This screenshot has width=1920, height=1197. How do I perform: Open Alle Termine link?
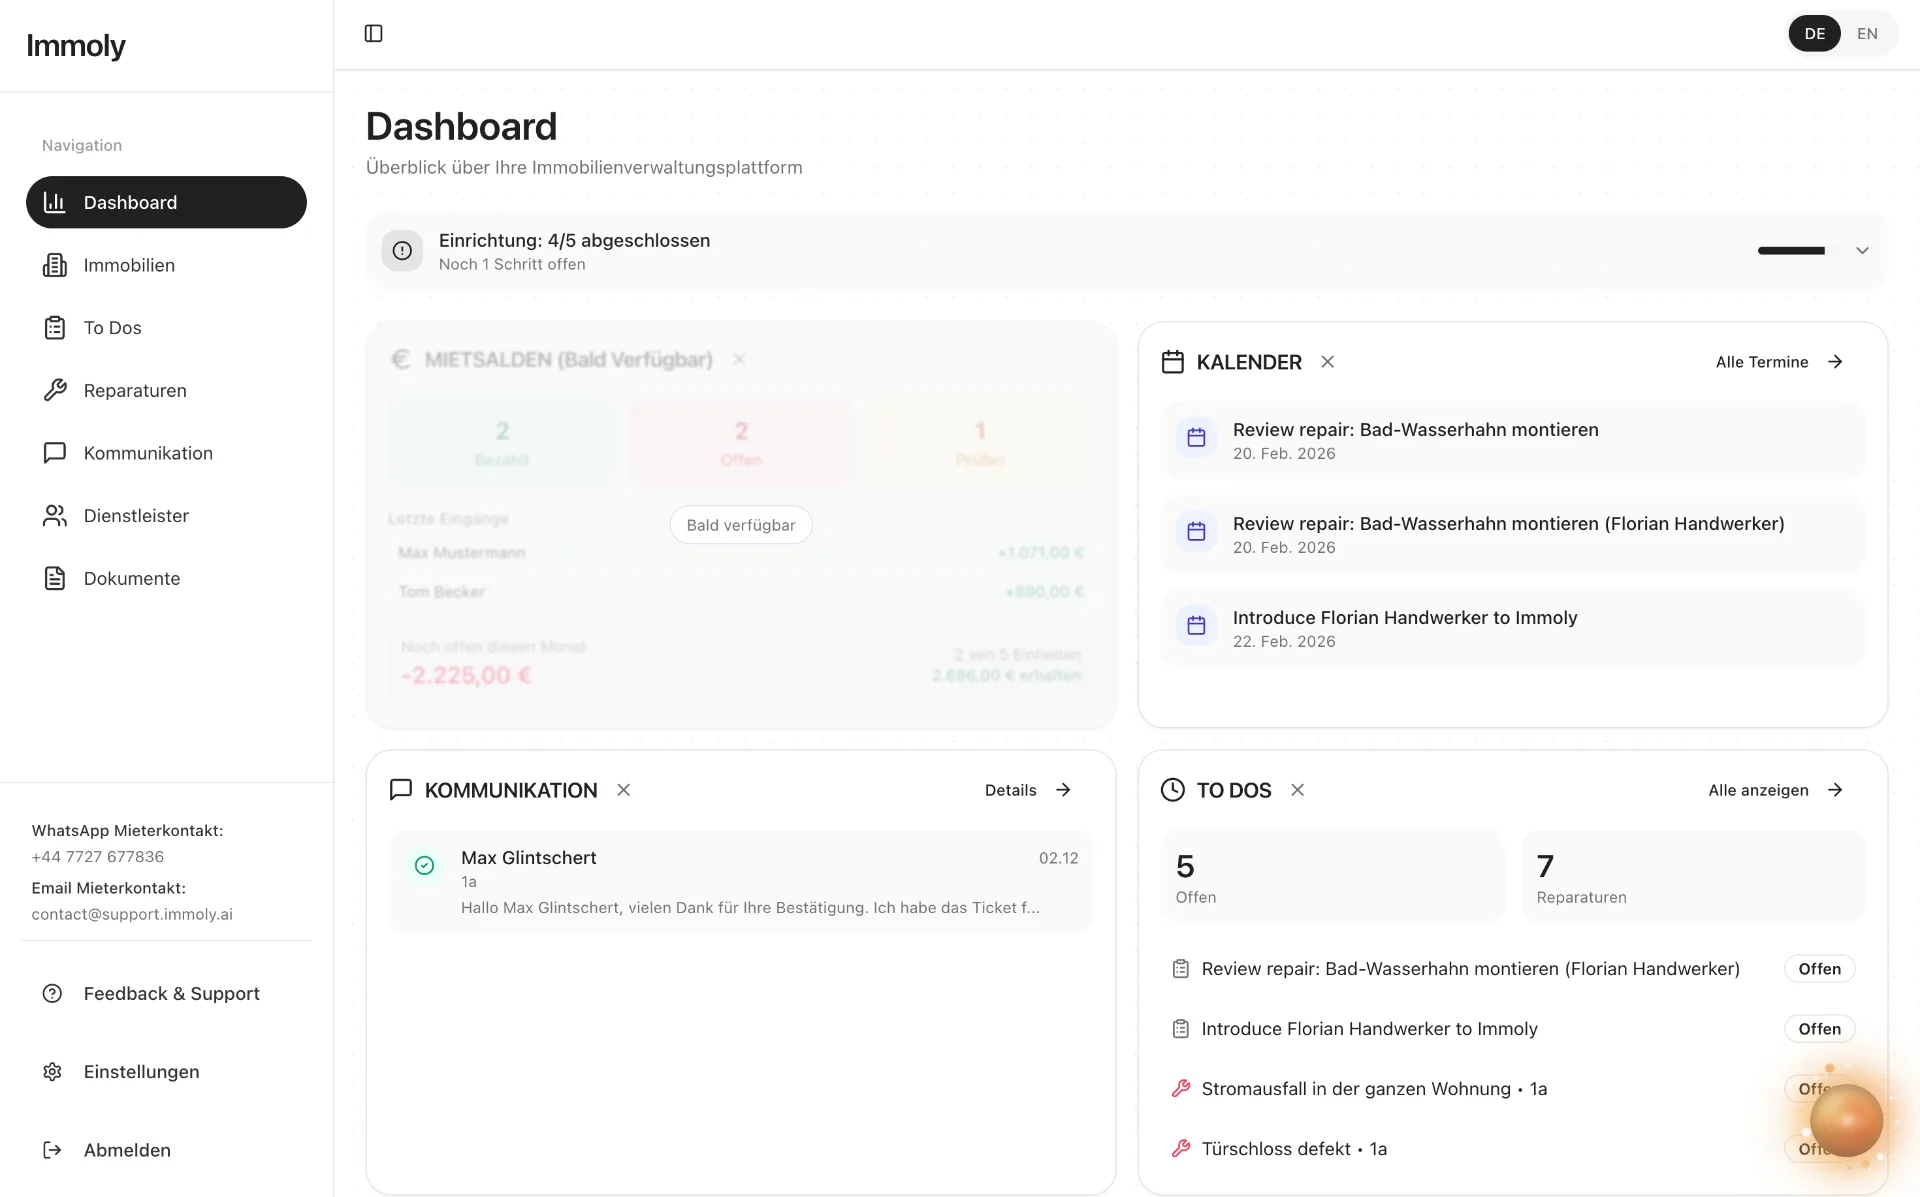pyautogui.click(x=1762, y=362)
